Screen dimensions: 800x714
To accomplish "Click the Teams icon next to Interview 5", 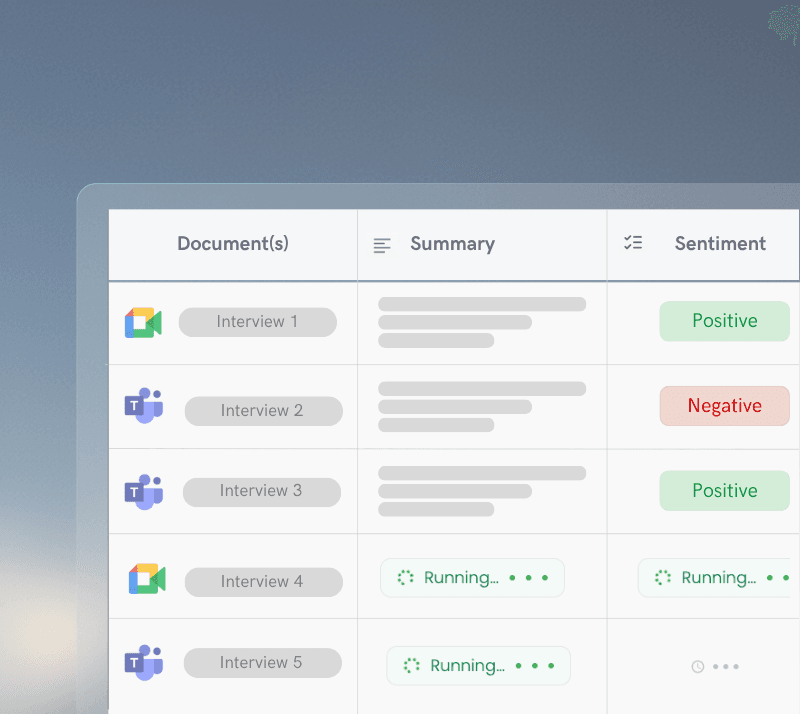I will click(x=143, y=662).
